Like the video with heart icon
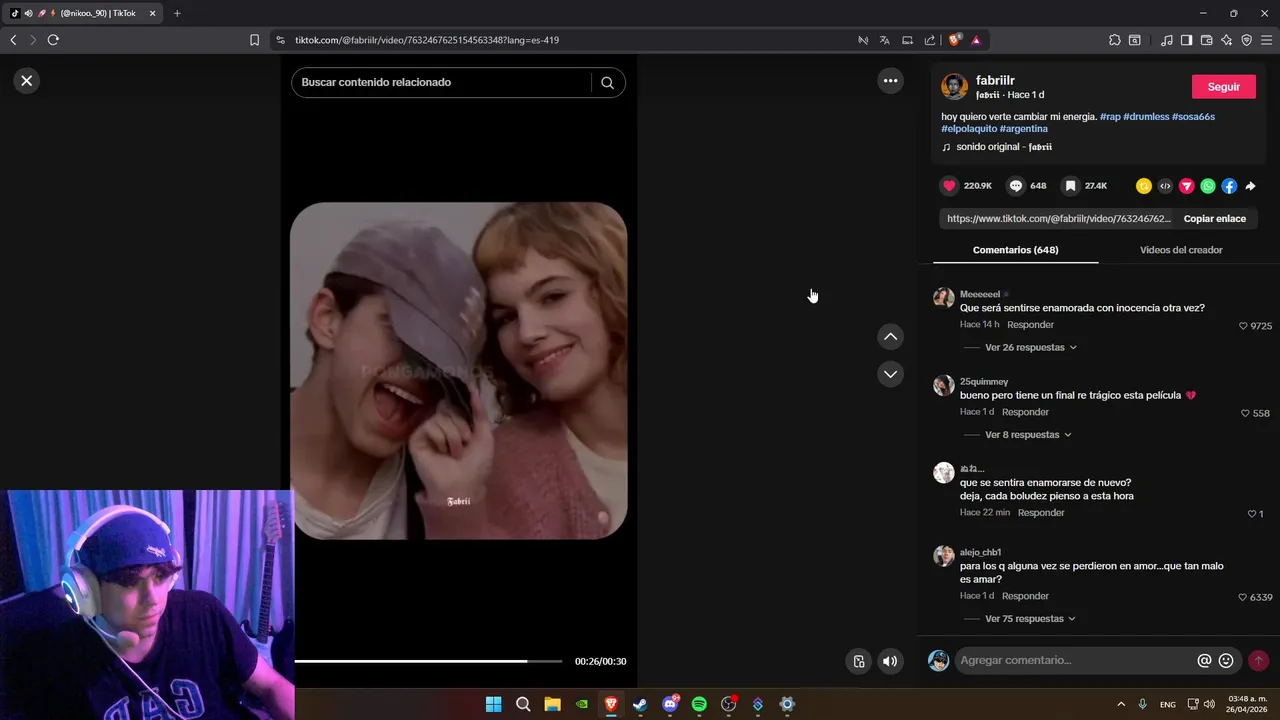1280x720 pixels. [949, 186]
